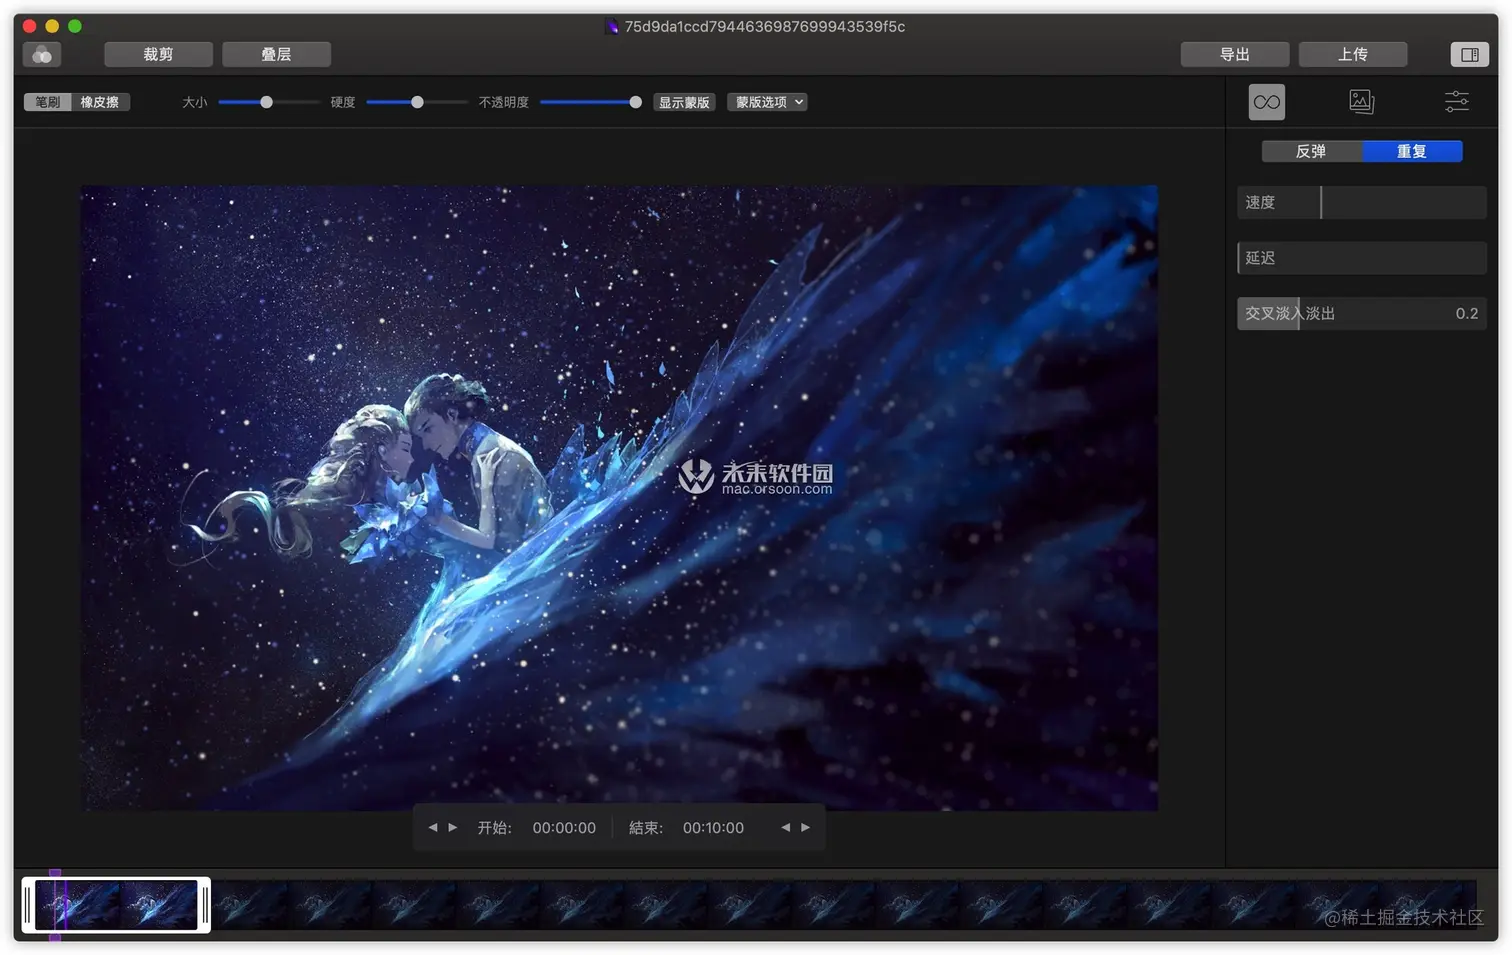Open the adjustments sliders panel icon
The image size is (1512, 955).
click(1457, 101)
